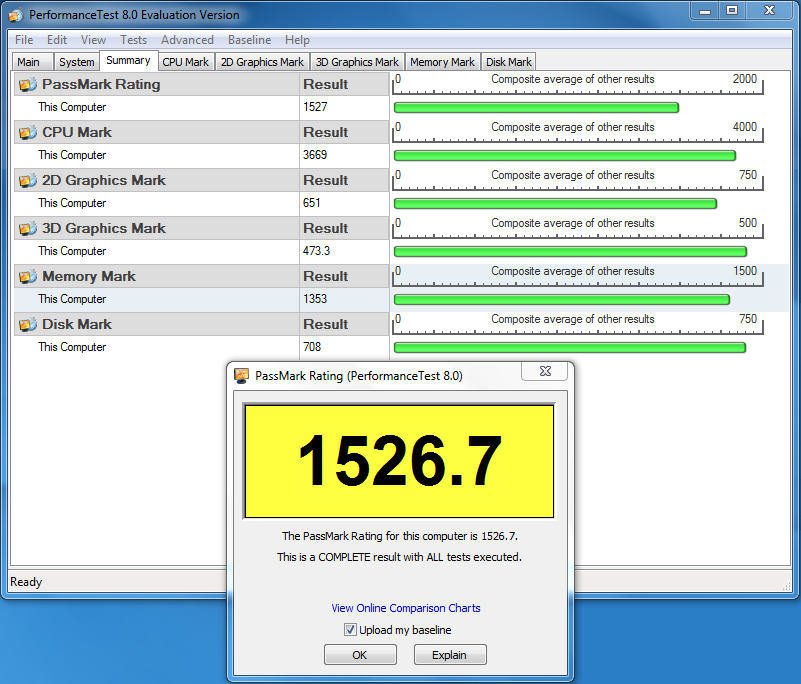Click the PassMark Rating dialog title icon

241,375
